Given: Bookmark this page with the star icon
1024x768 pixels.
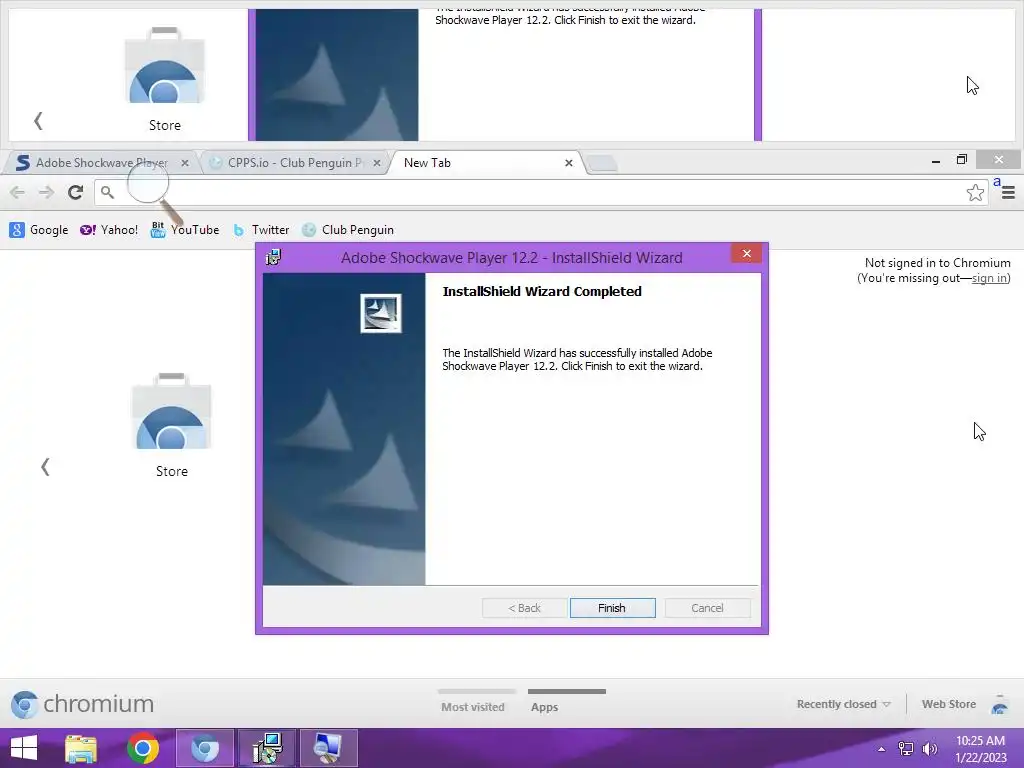Looking at the screenshot, I should pos(975,193).
